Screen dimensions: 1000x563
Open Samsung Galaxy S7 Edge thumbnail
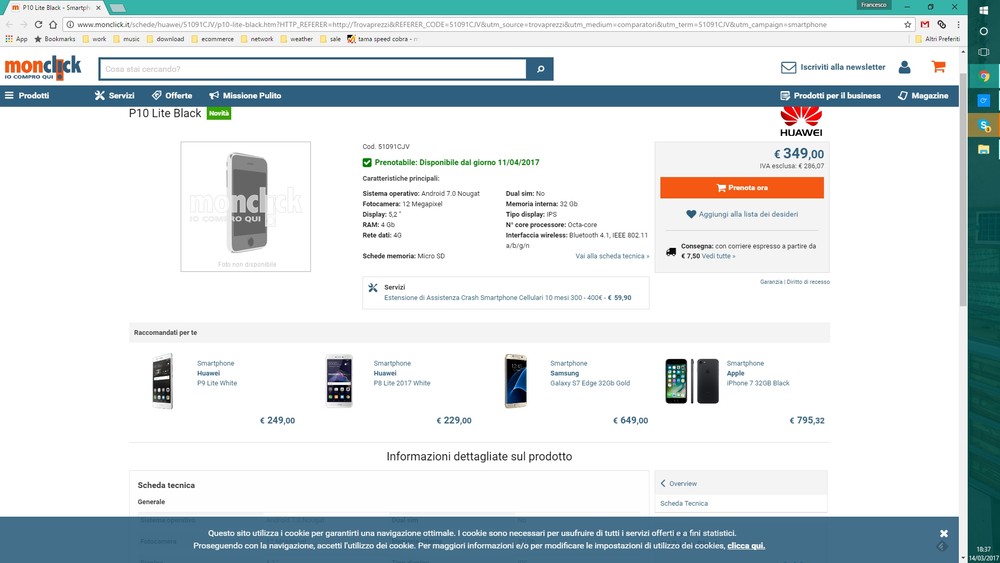pos(515,381)
